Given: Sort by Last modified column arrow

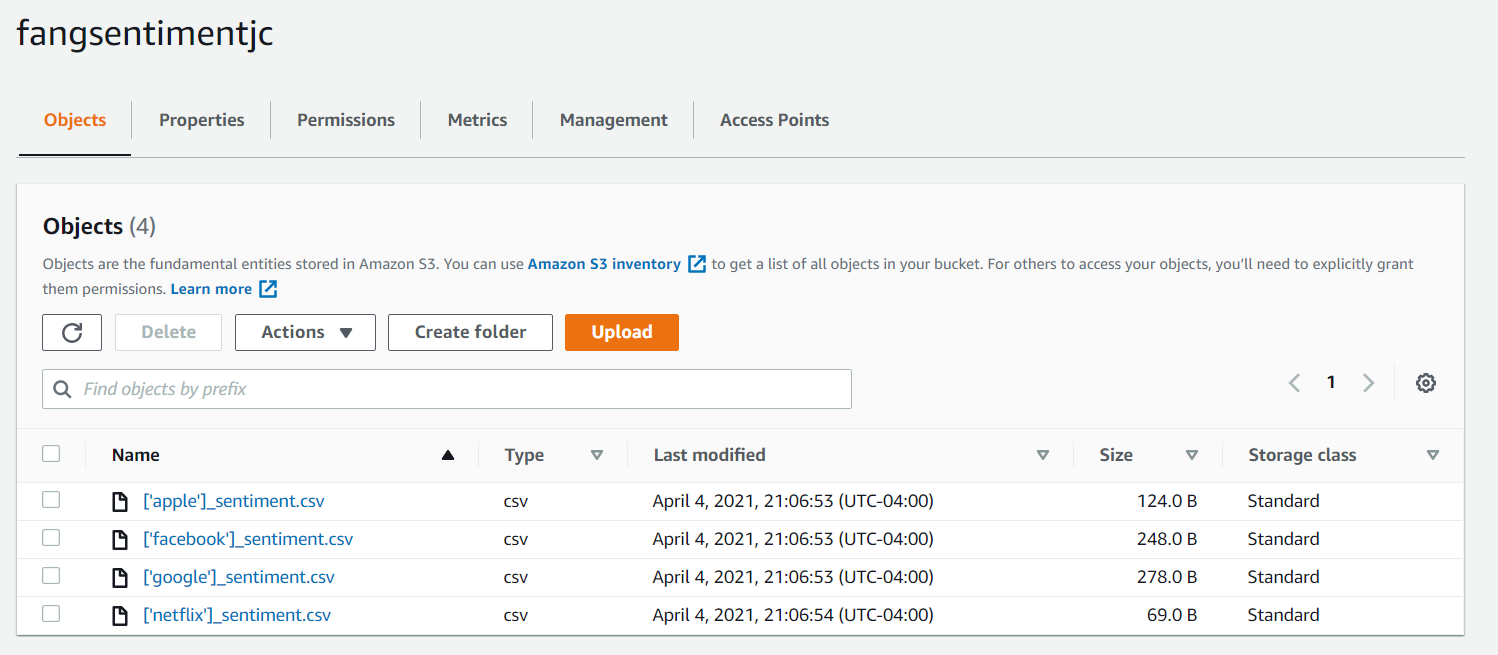Looking at the screenshot, I should (x=1043, y=455).
